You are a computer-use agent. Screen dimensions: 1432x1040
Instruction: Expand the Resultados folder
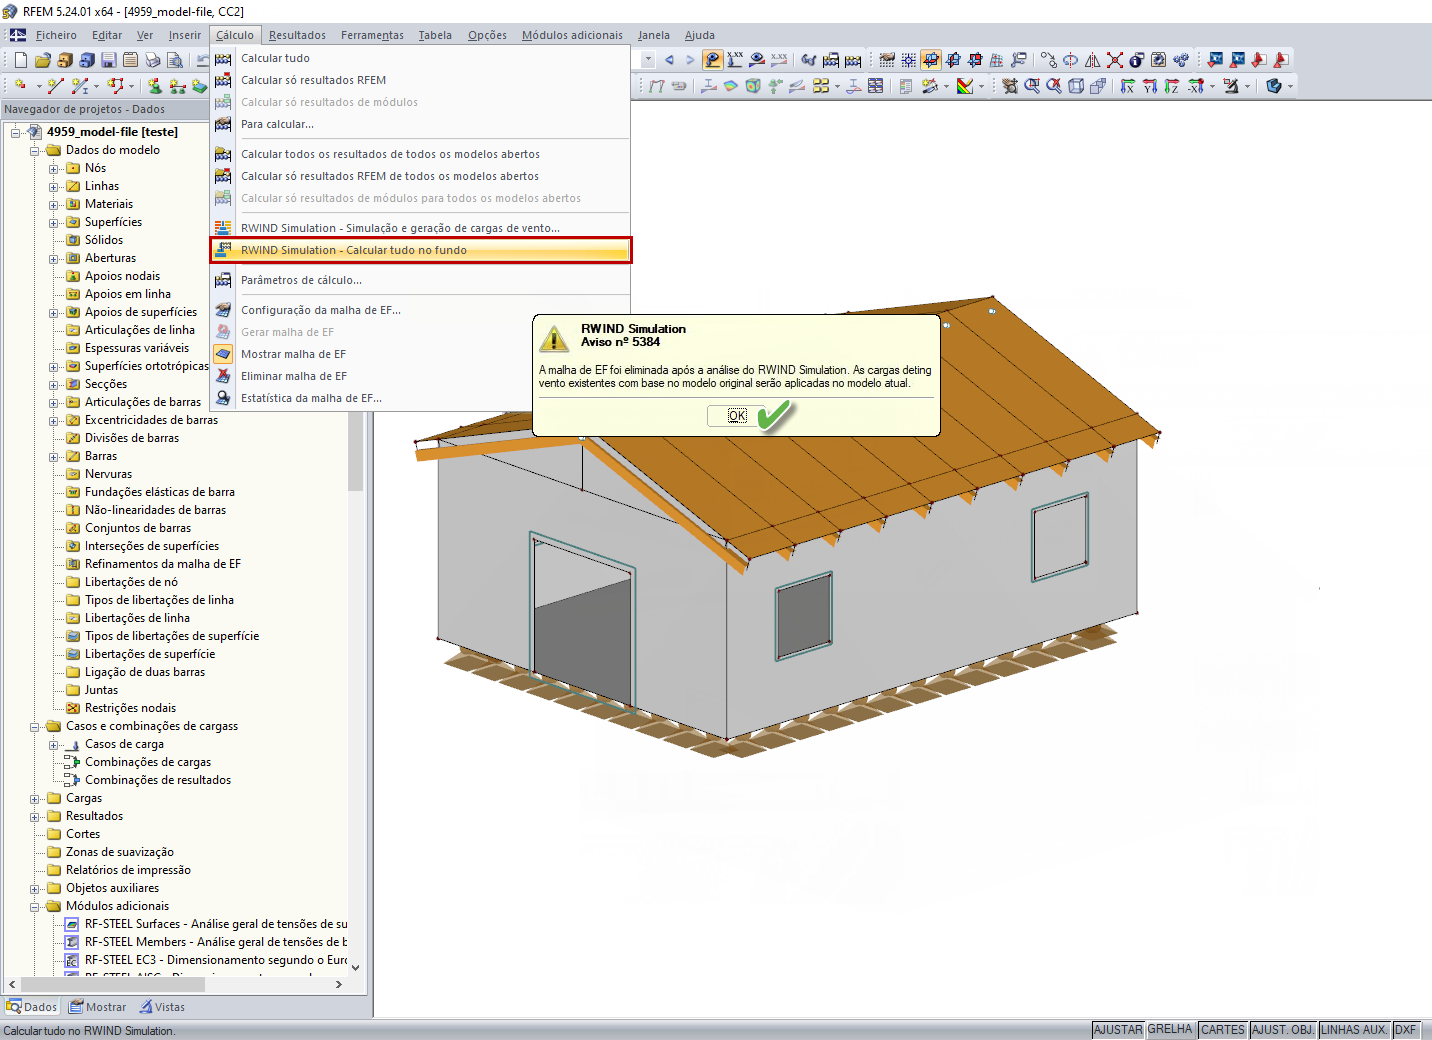(35, 816)
